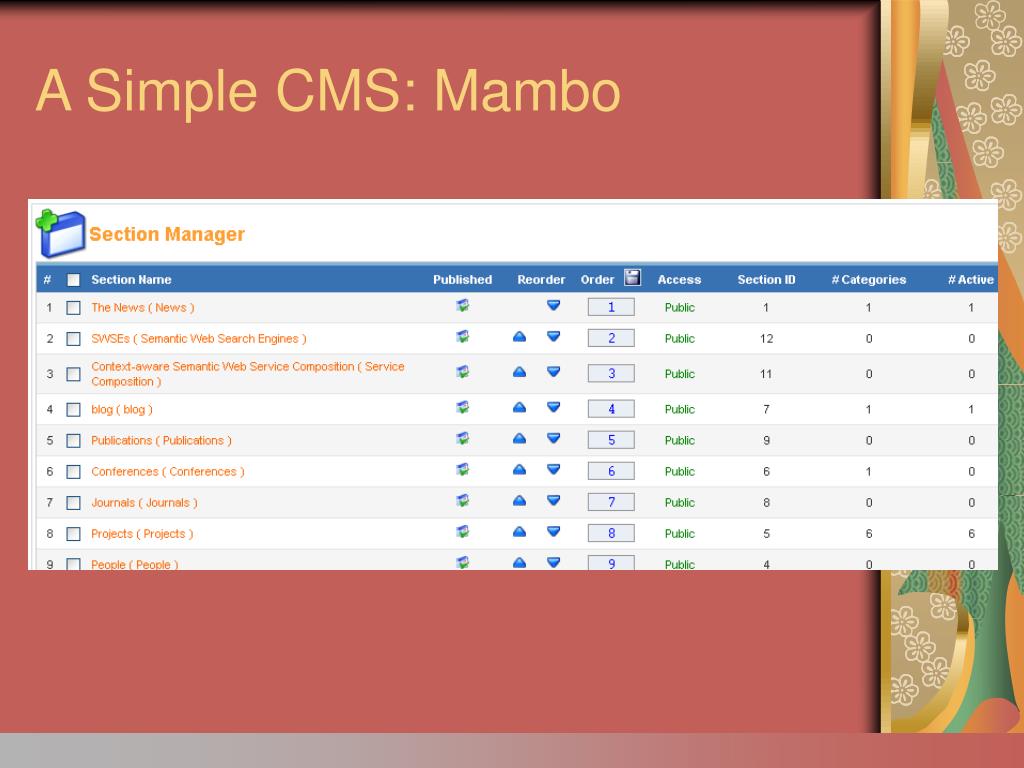The image size is (1024, 768).
Task: Check the box for Publications section
Action: click(73, 441)
